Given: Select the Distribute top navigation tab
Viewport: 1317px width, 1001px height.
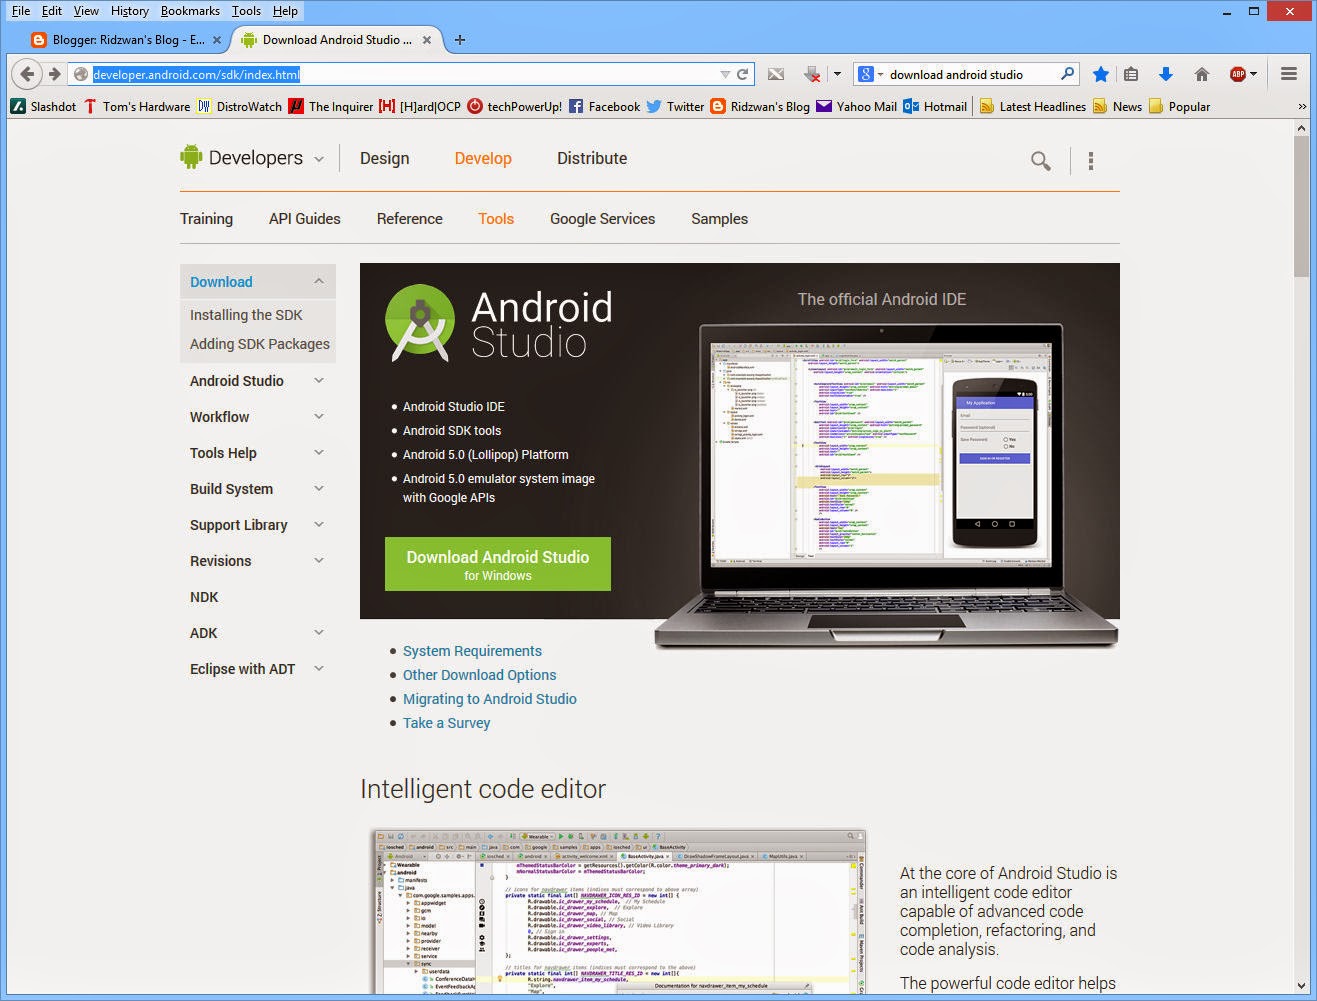Looking at the screenshot, I should tap(592, 158).
